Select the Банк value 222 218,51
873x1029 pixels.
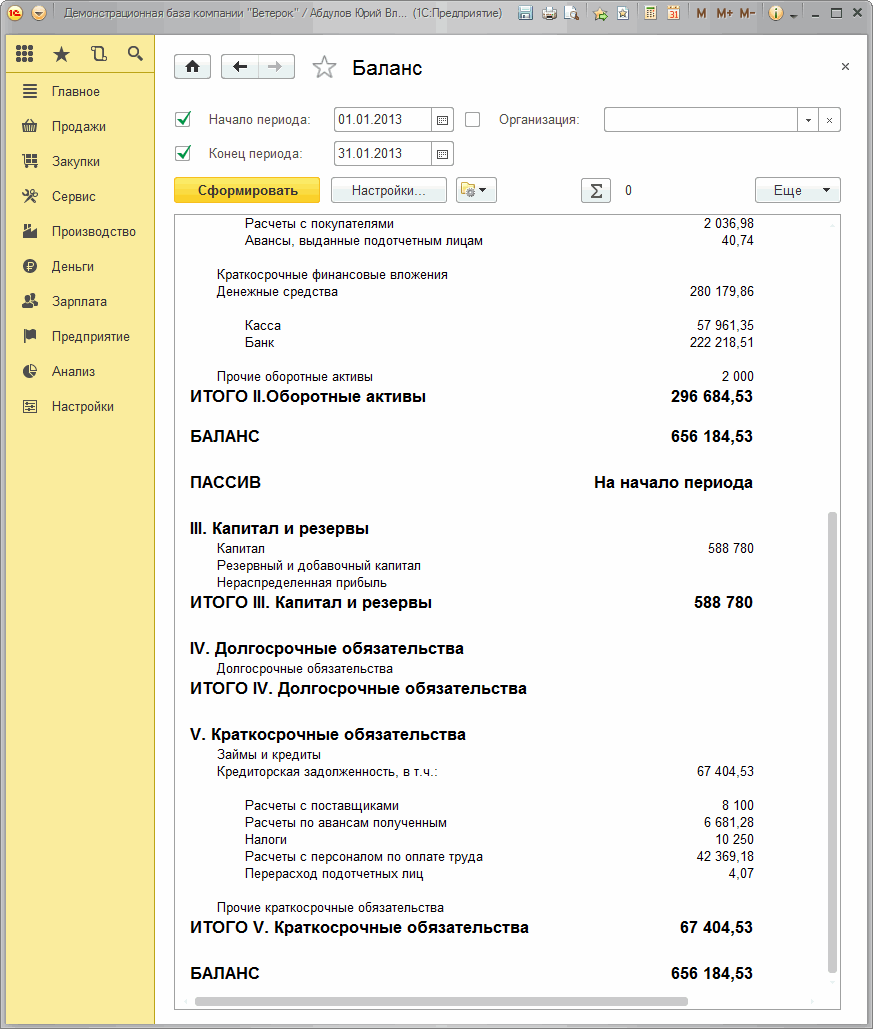[721, 343]
